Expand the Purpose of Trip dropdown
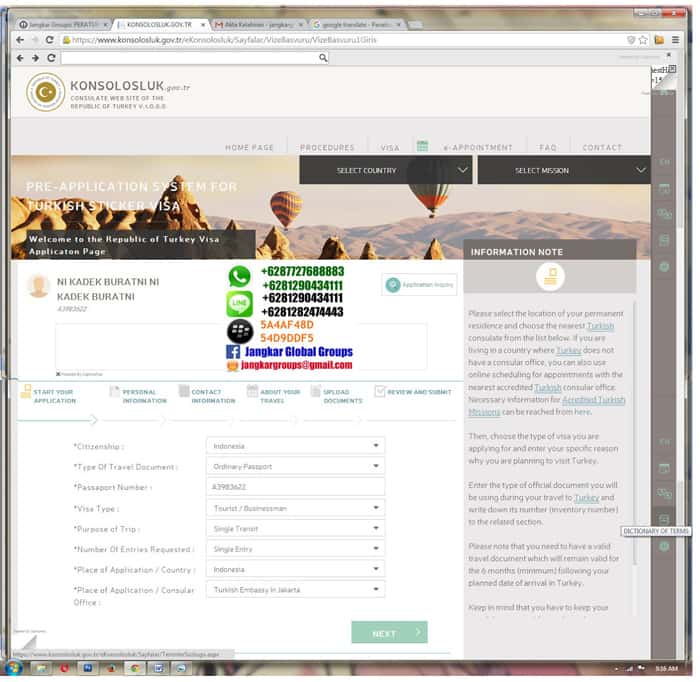This screenshot has height=682, width=700. [x=295, y=529]
